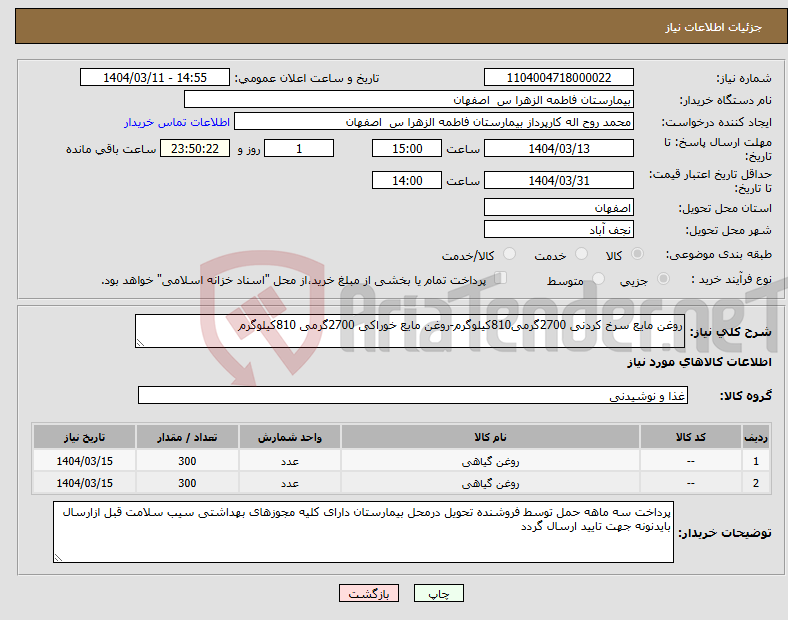Click the general description text area

tap(410, 331)
